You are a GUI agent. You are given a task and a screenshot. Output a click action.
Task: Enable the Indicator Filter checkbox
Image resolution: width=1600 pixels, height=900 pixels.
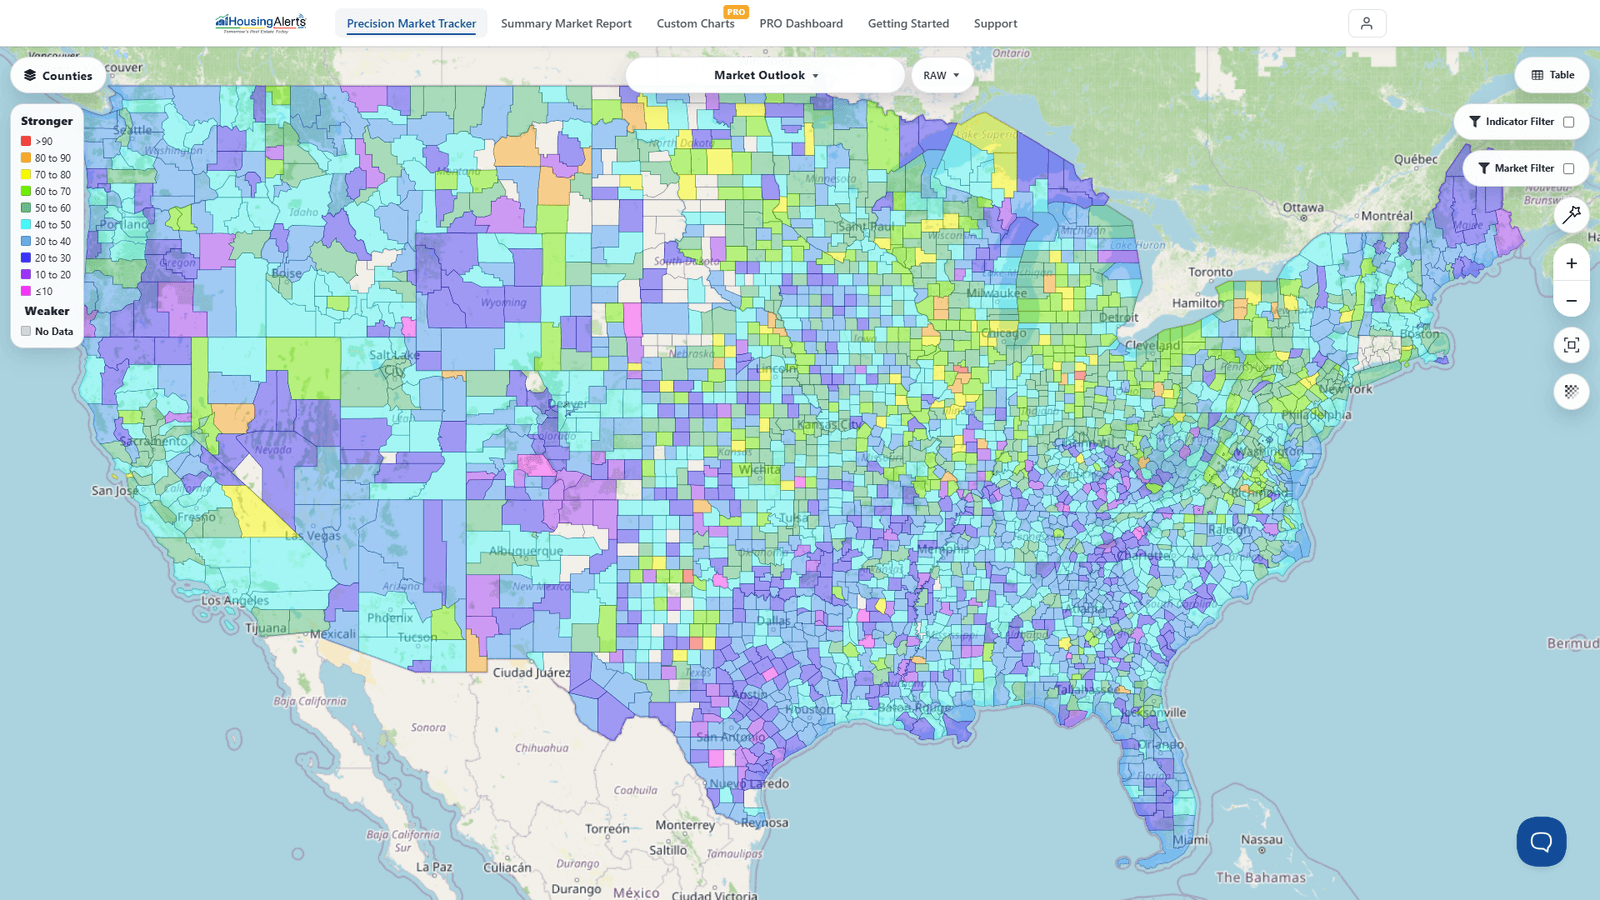1569,122
